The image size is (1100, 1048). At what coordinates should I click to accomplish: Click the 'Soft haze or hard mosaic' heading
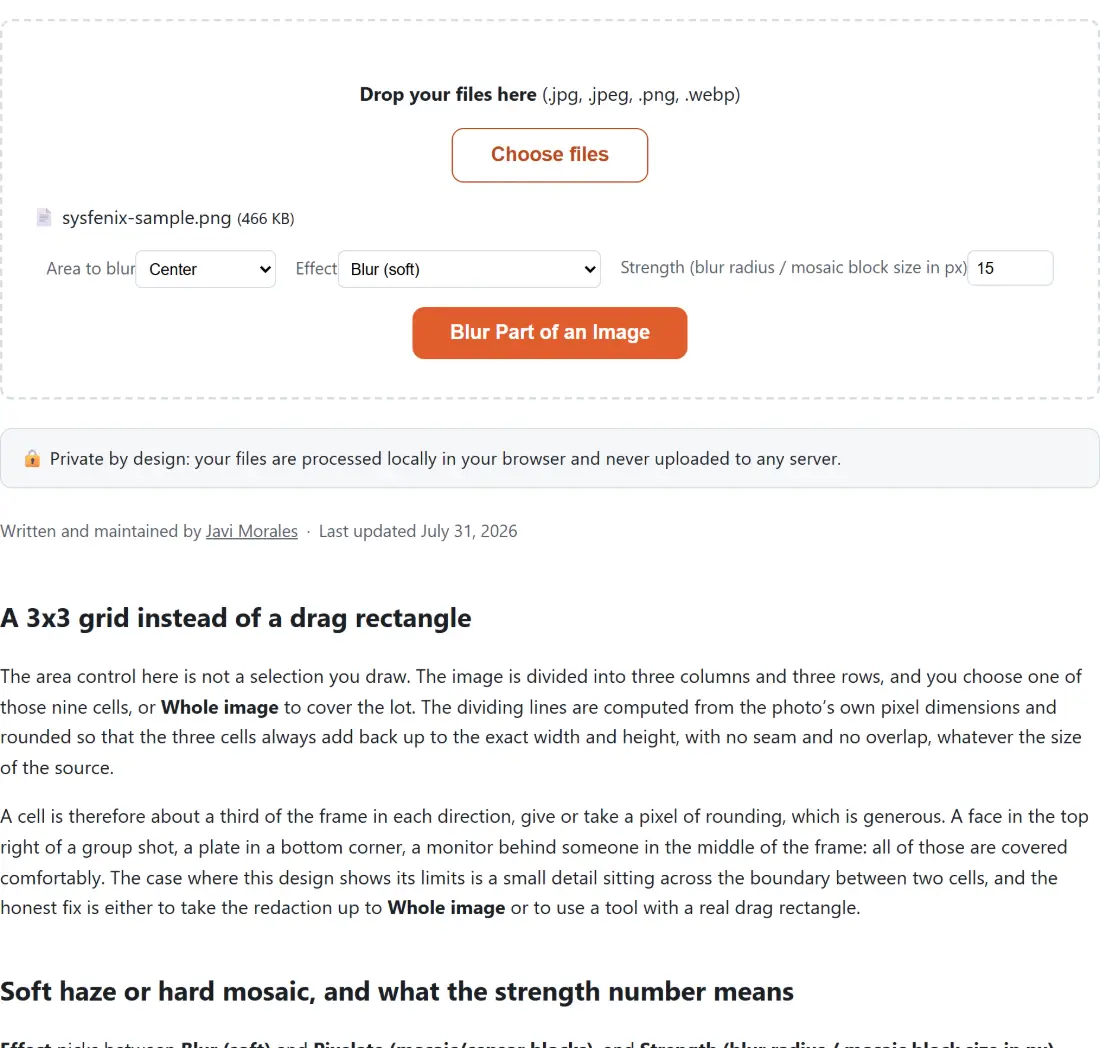click(x=397, y=992)
